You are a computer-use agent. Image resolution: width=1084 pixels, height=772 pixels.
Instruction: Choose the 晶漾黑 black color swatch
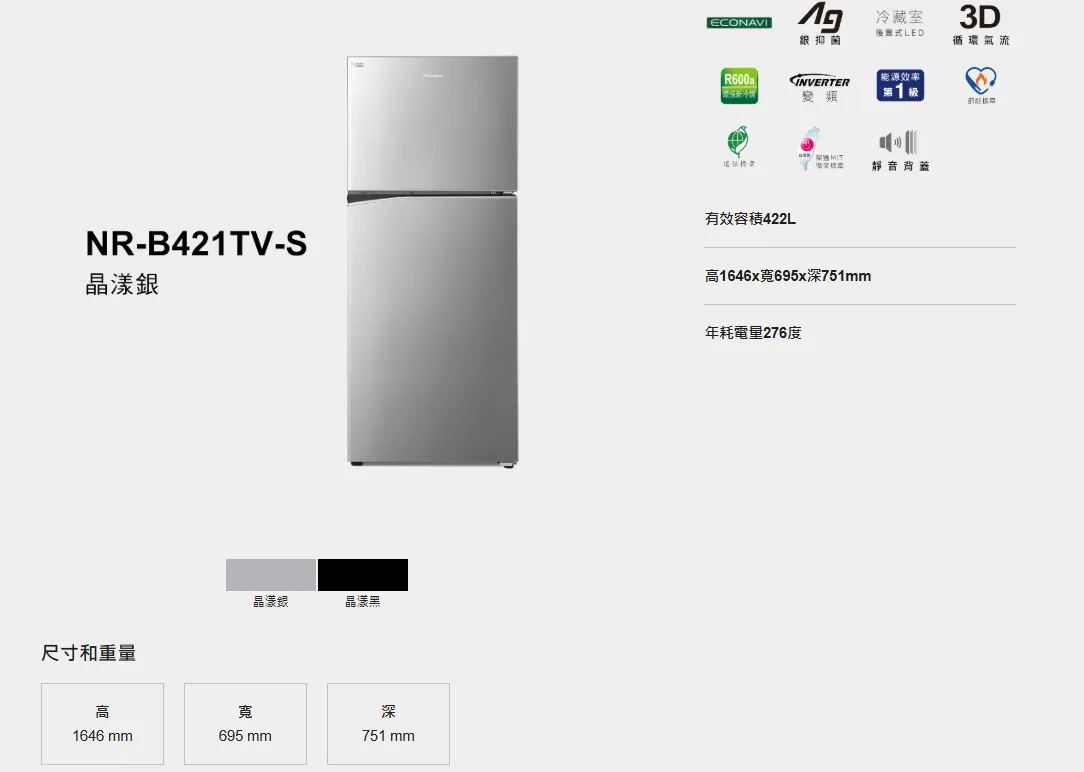coord(363,575)
